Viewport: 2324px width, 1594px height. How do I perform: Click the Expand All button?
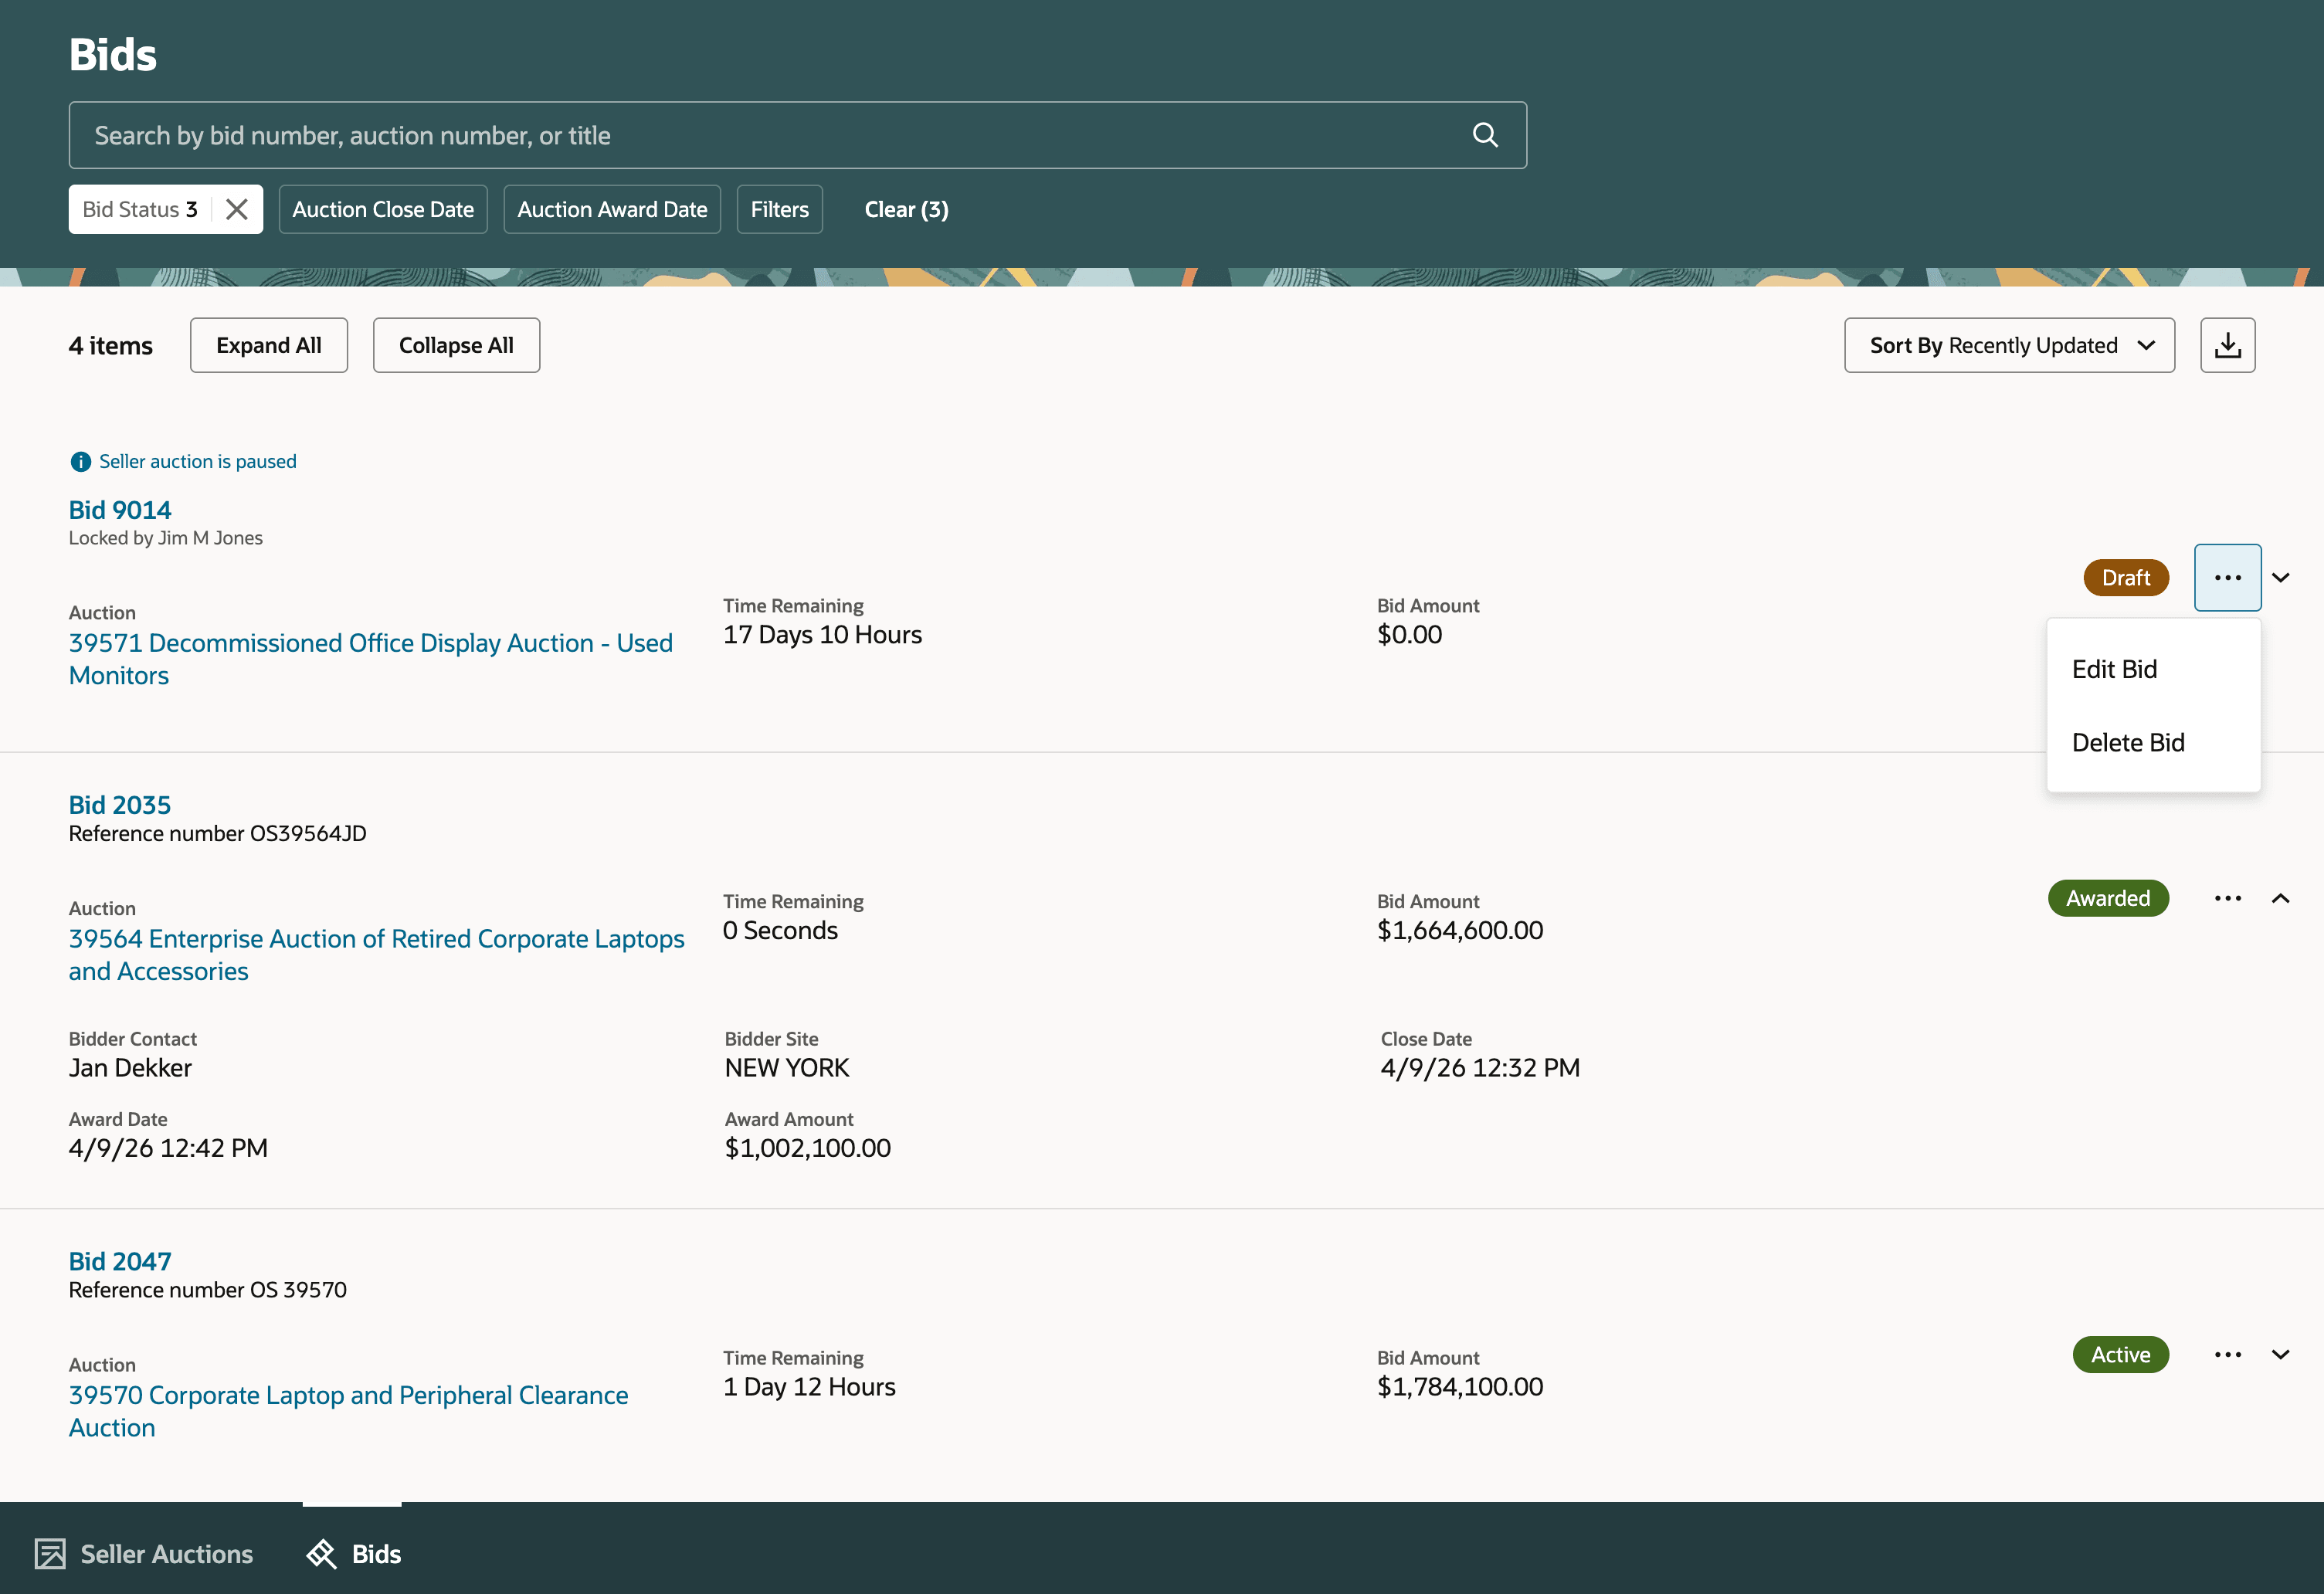[x=269, y=345]
